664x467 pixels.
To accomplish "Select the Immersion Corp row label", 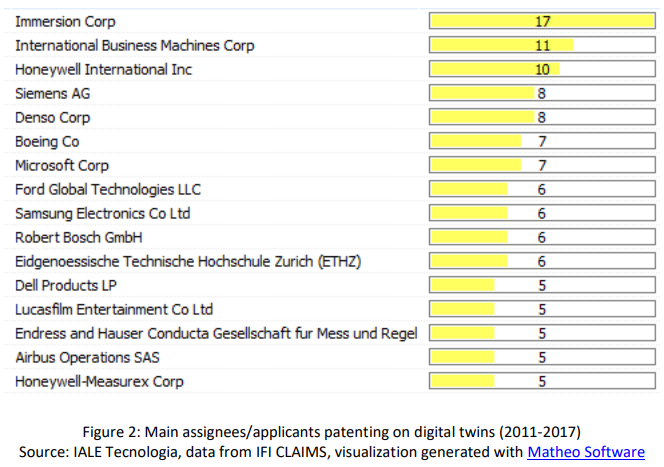I will click(65, 22).
